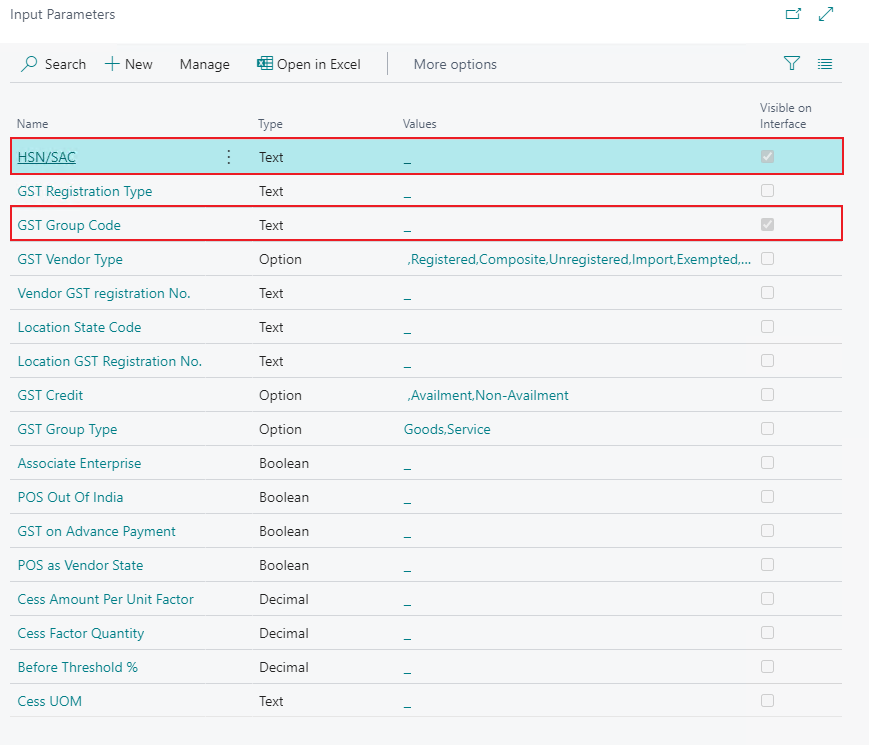The width and height of the screenshot is (869, 745).
Task: Click the list view layout icon
Action: pyautogui.click(x=825, y=64)
